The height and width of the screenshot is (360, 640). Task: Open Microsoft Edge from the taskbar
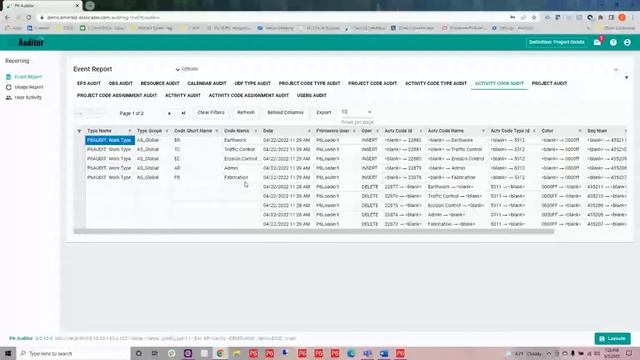click(x=351, y=353)
